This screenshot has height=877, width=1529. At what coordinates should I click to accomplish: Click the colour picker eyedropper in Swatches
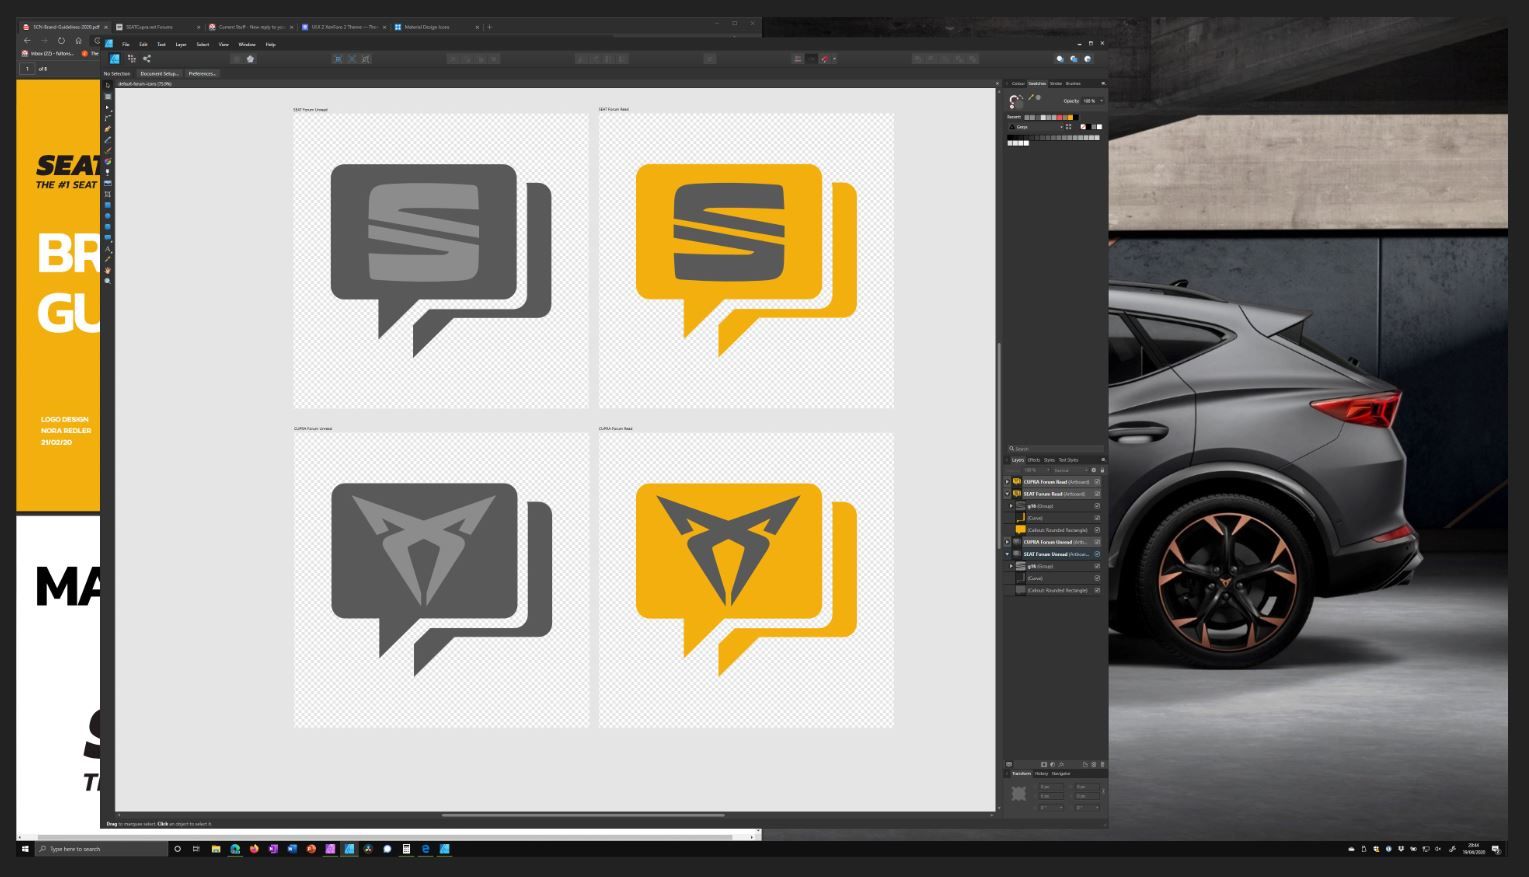click(1030, 97)
